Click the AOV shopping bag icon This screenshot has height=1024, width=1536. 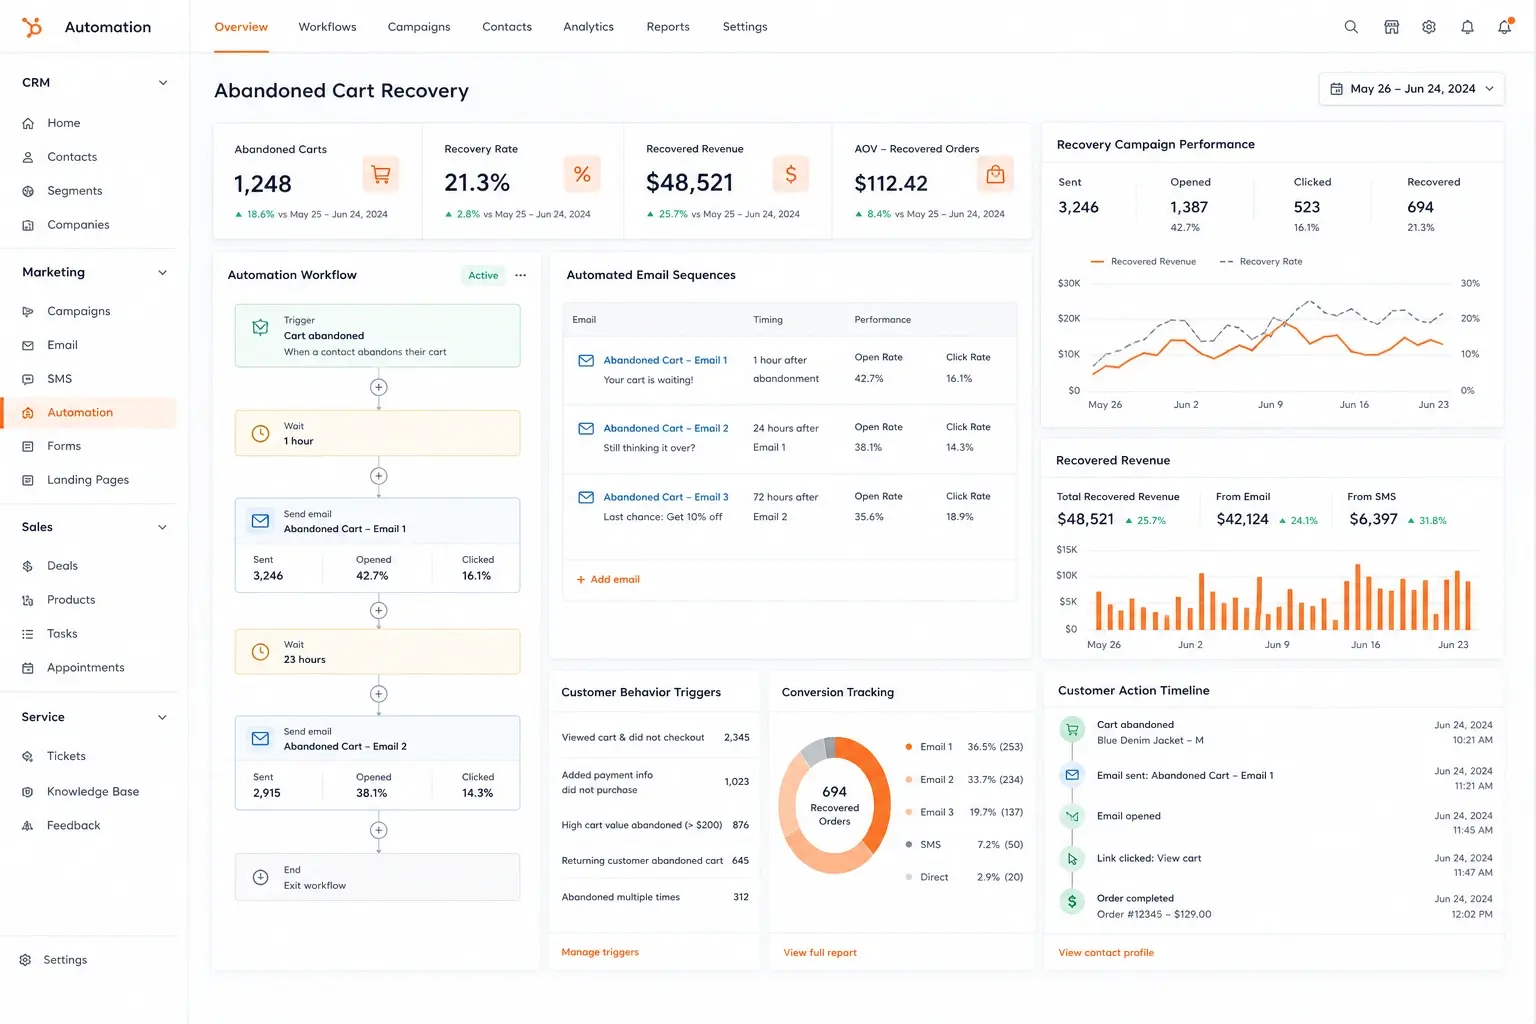[995, 174]
